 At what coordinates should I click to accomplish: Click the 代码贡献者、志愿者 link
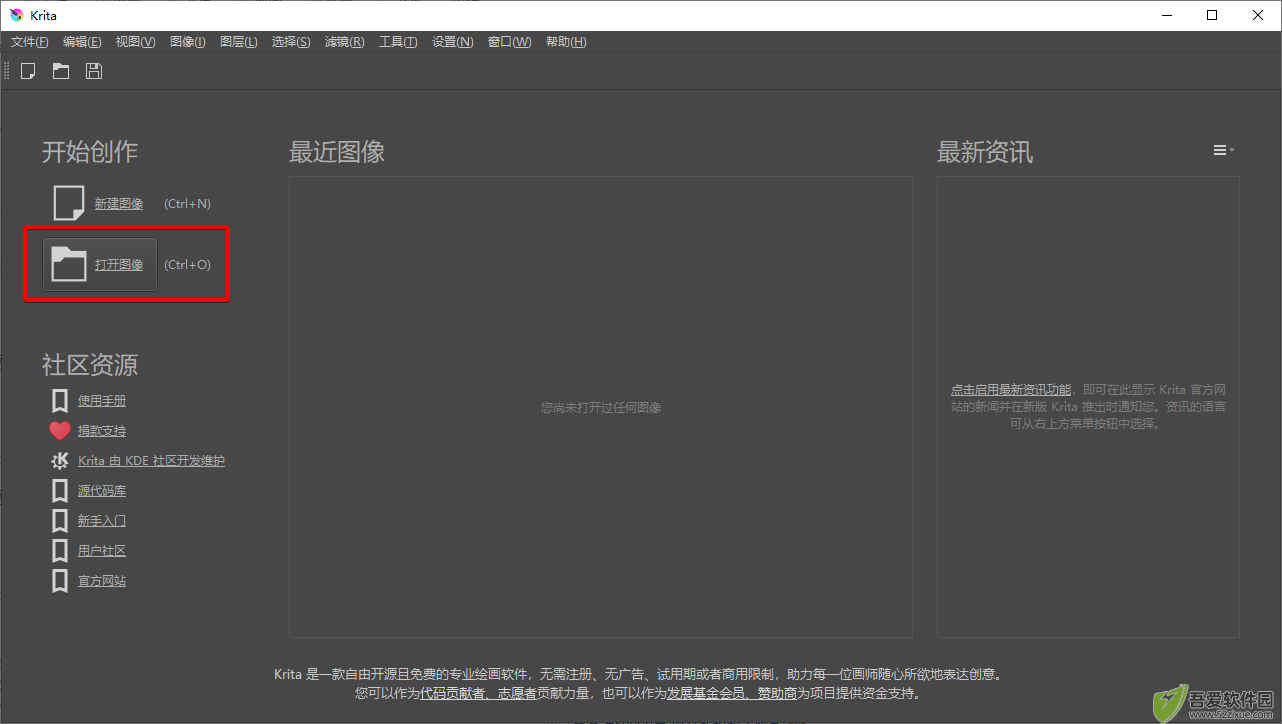click(x=478, y=693)
